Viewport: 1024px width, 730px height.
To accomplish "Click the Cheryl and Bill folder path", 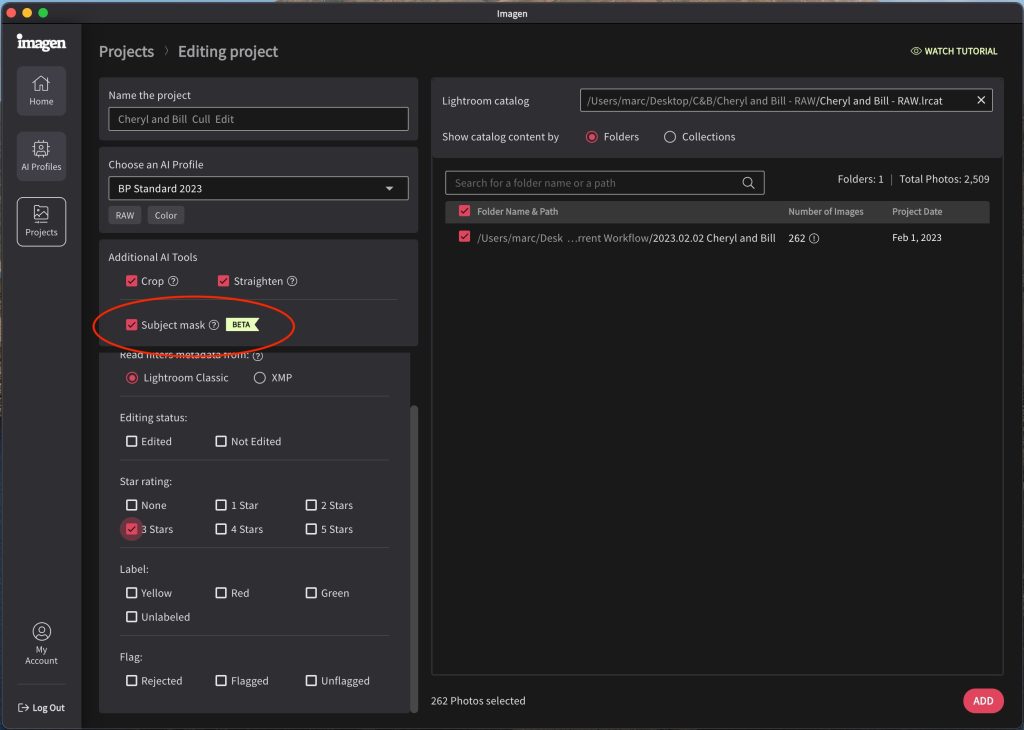I will pyautogui.click(x=626, y=238).
